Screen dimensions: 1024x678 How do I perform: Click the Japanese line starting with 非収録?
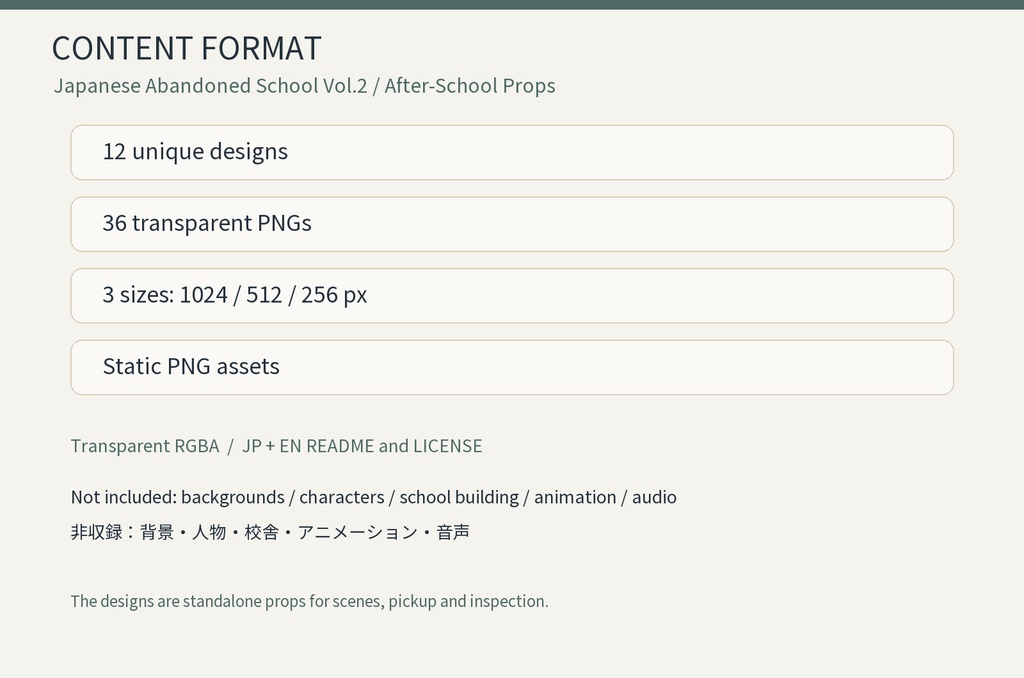click(x=270, y=532)
